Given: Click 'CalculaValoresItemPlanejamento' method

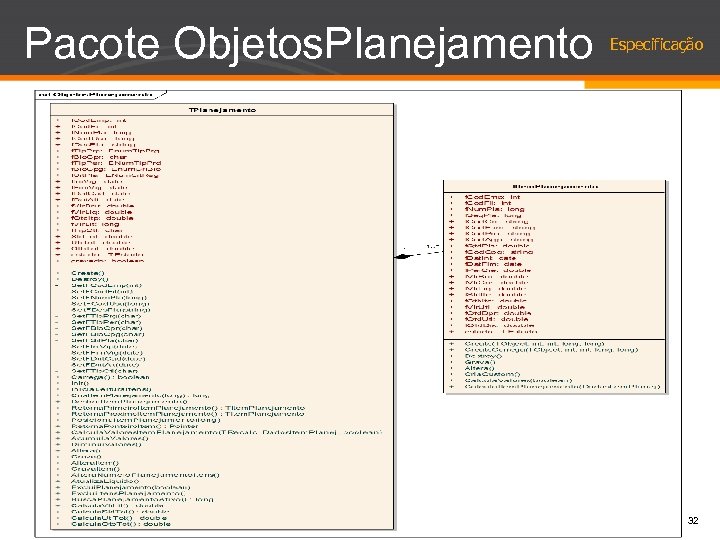Looking at the screenshot, I should (226, 432).
